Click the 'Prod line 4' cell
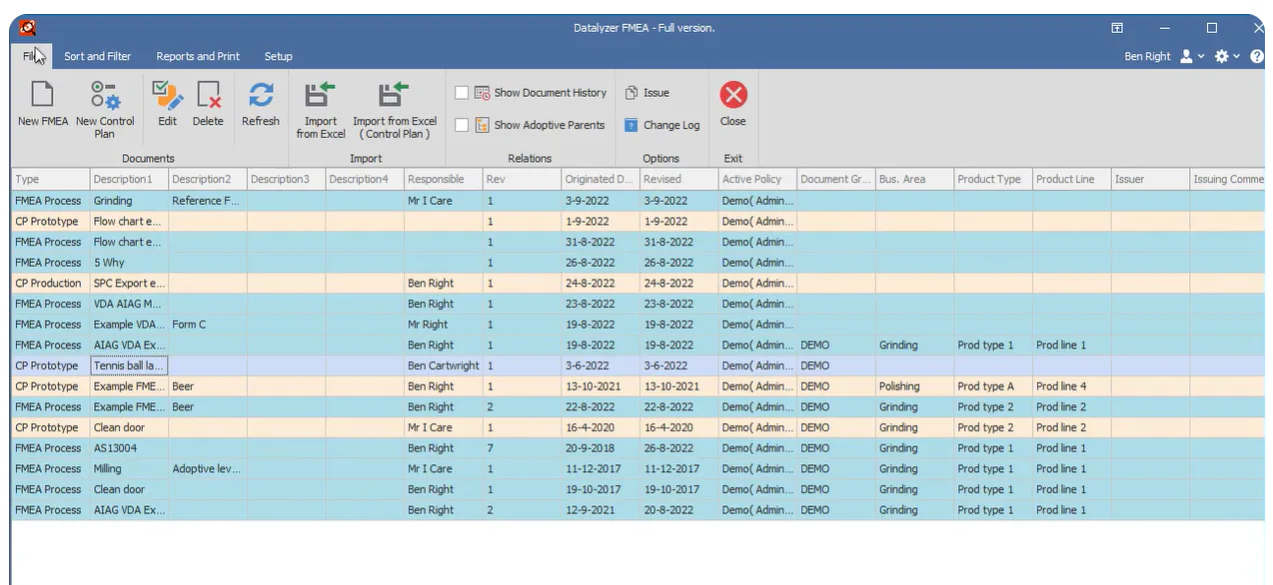The image size is (1273, 585). [x=1072, y=386]
